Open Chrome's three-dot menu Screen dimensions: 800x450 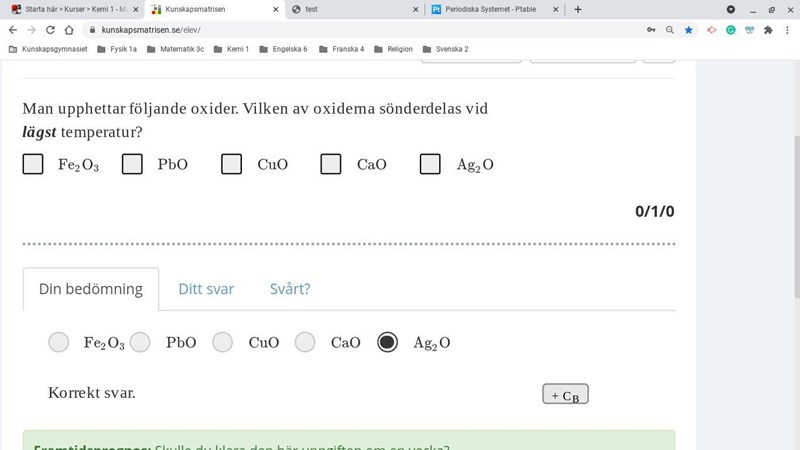pyautogui.click(x=787, y=30)
